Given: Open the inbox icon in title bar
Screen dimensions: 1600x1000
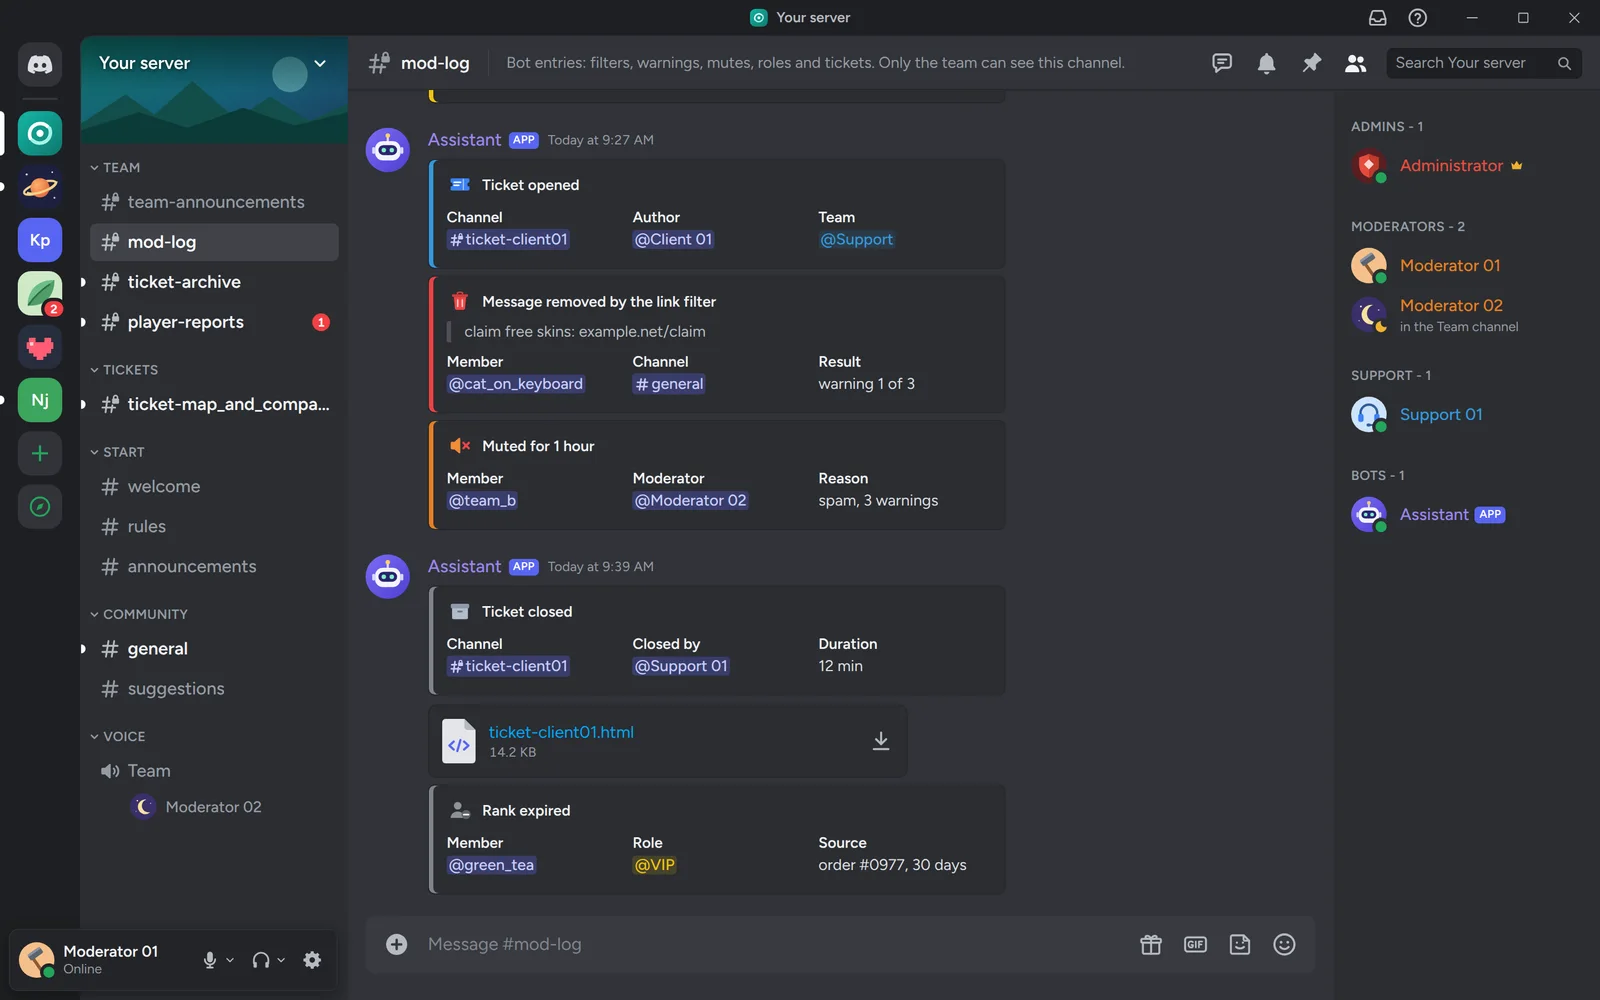Looking at the screenshot, I should click(x=1377, y=18).
